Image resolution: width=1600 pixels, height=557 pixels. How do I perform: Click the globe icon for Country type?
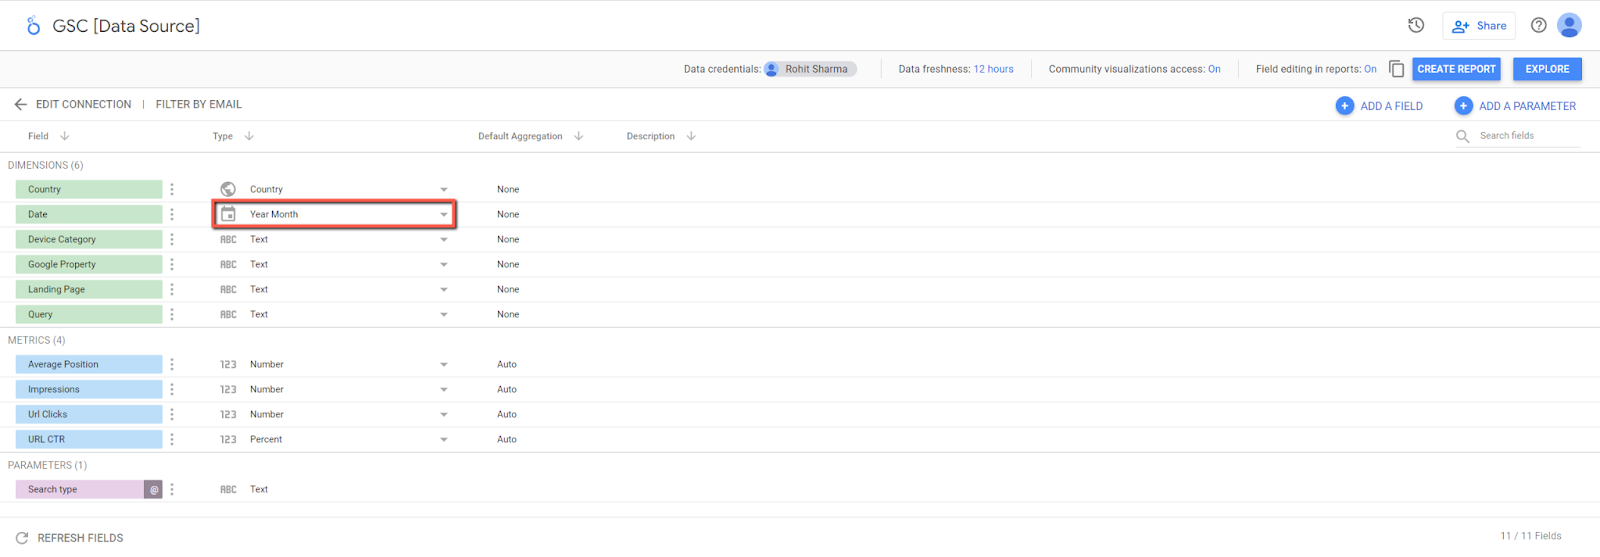click(x=228, y=189)
